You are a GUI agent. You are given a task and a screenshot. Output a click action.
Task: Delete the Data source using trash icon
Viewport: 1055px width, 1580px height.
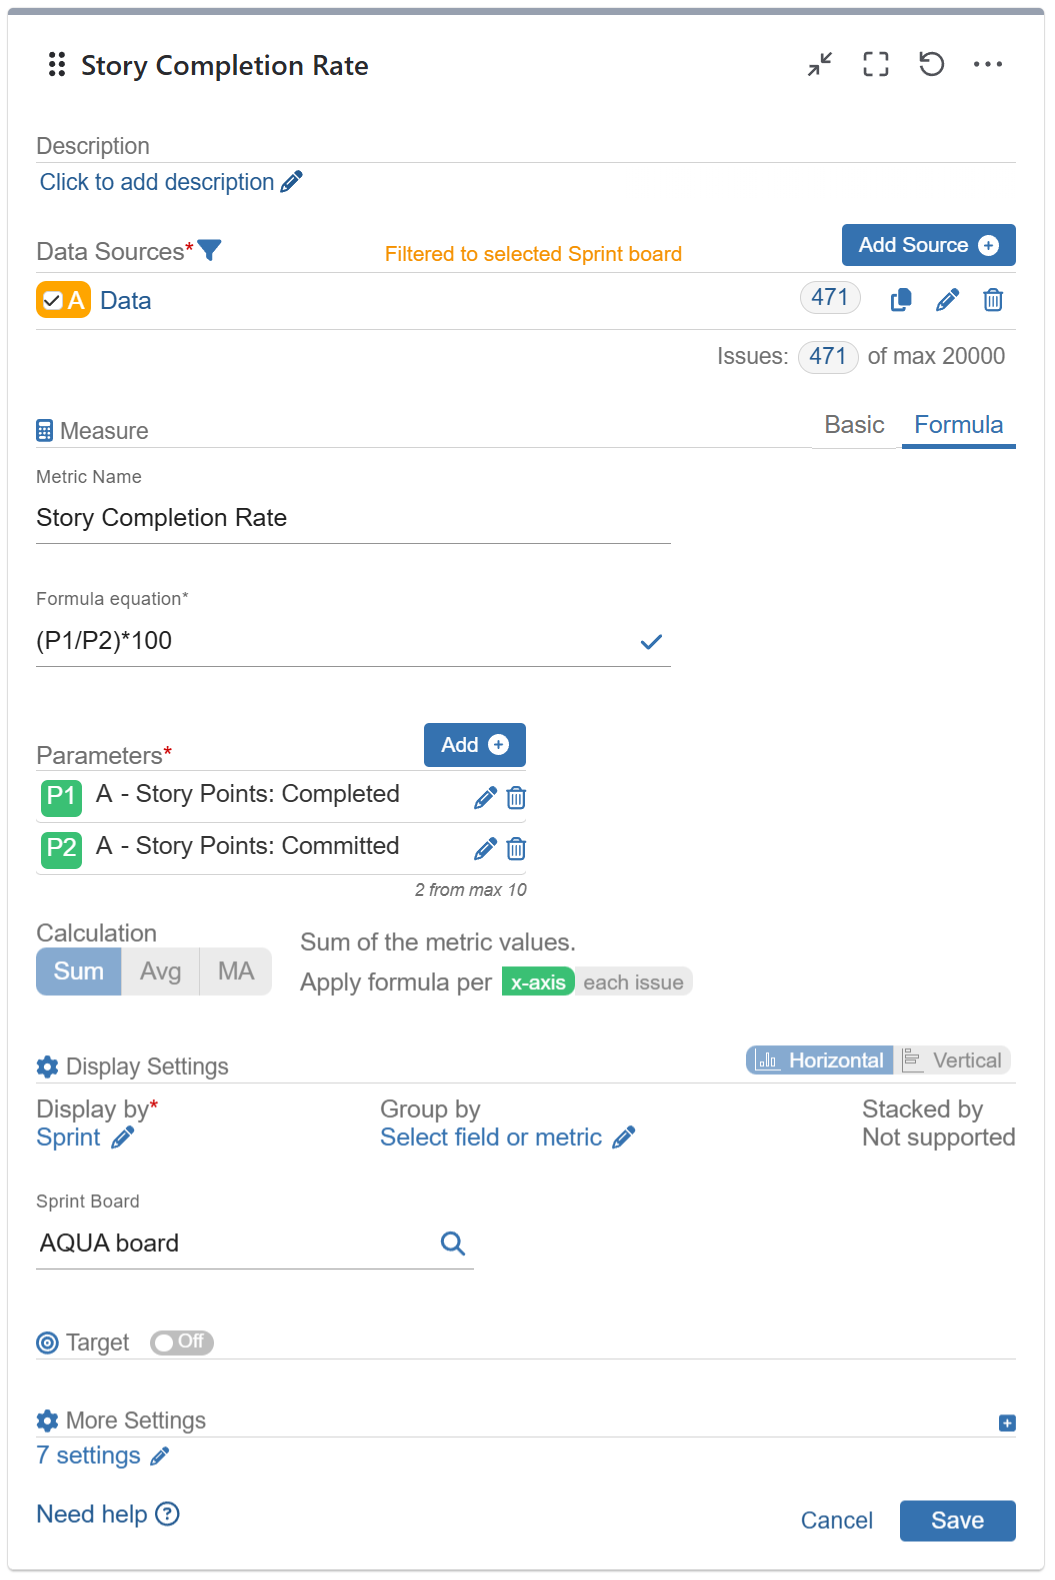(993, 300)
